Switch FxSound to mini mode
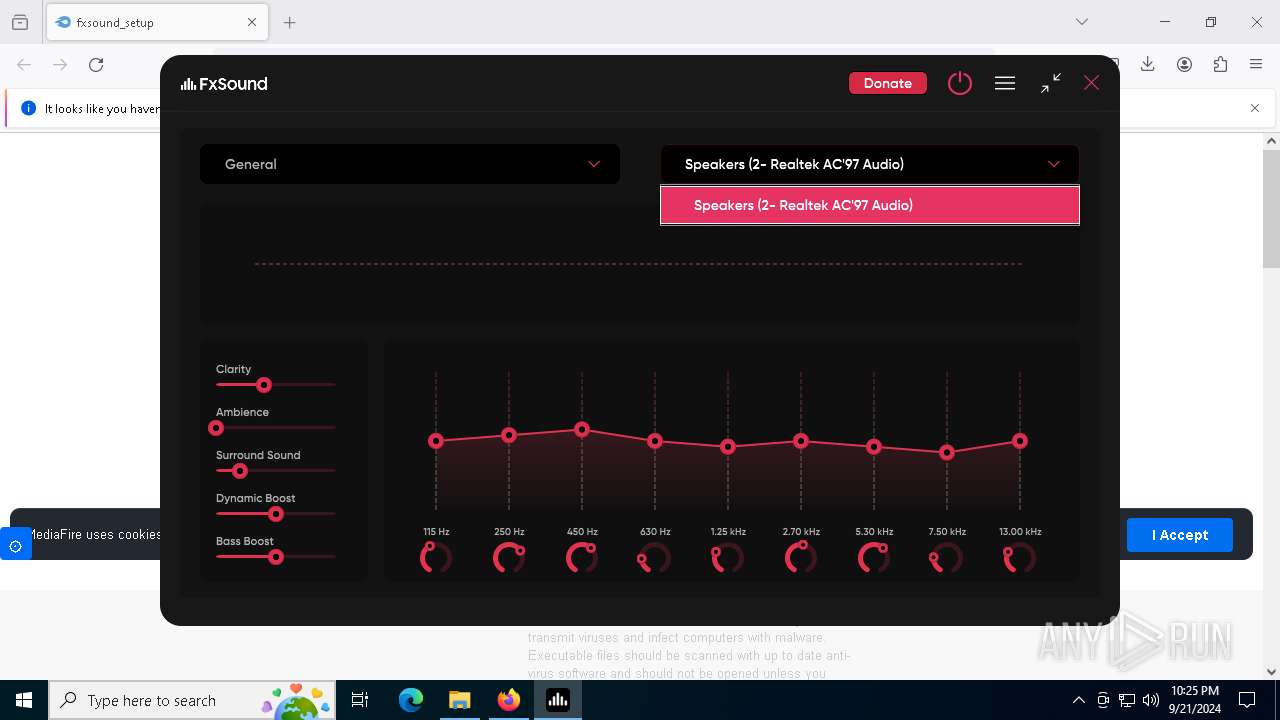This screenshot has width=1280, height=720. [1050, 84]
